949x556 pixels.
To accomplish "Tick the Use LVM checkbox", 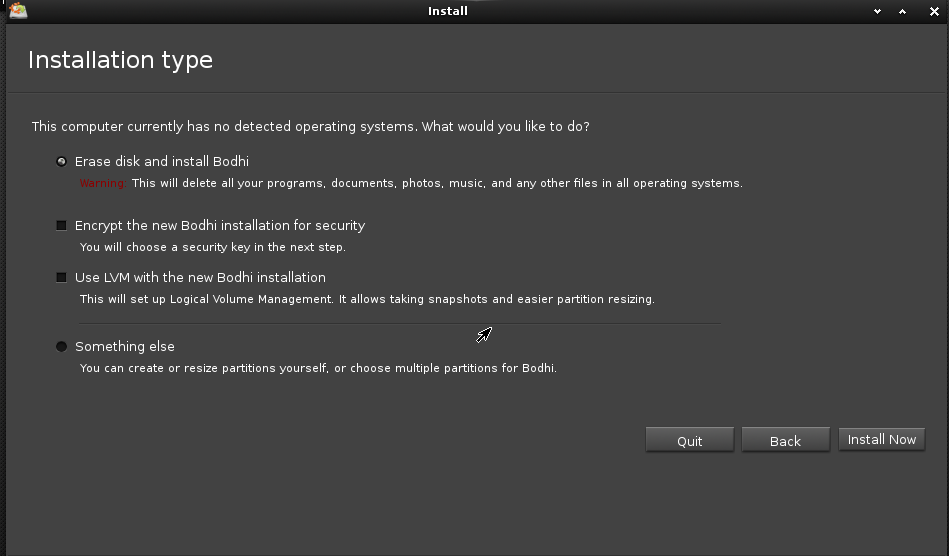I will pos(62,277).
